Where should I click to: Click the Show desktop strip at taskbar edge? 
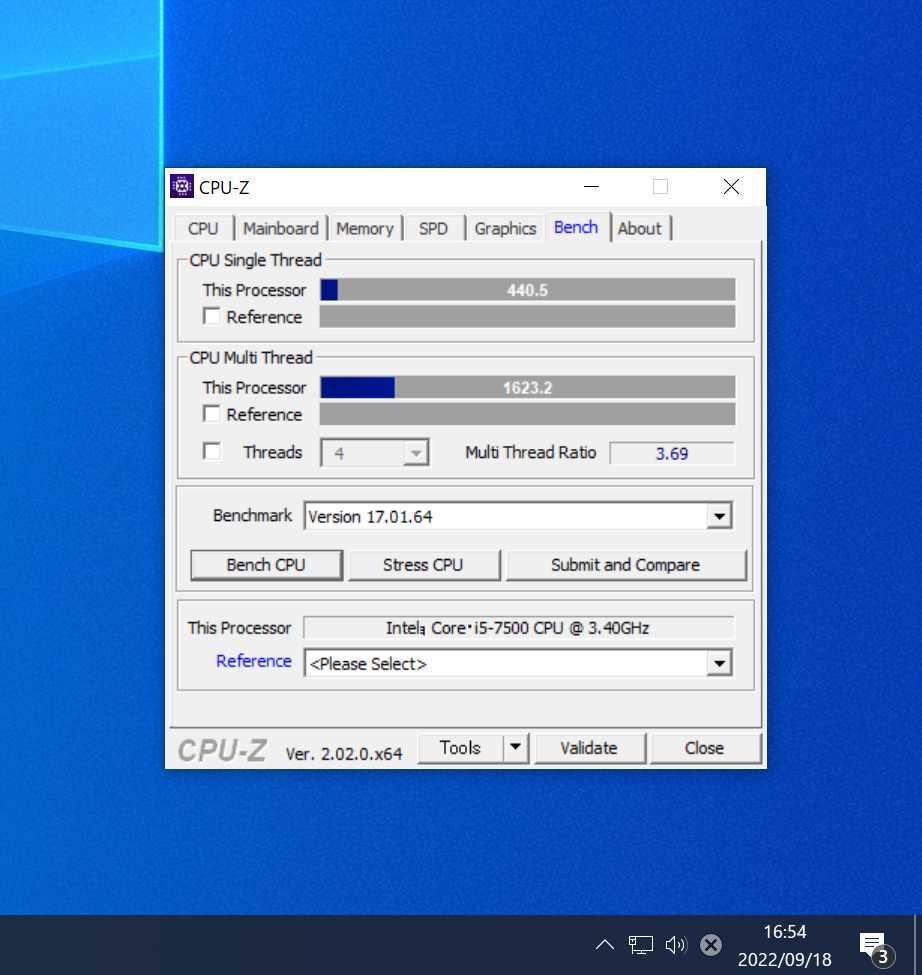(x=917, y=945)
